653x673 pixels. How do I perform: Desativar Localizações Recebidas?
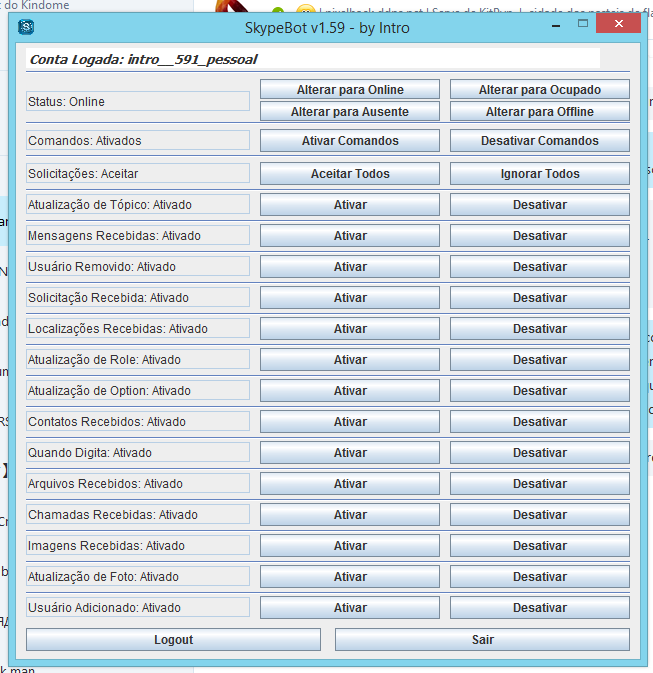click(x=540, y=328)
